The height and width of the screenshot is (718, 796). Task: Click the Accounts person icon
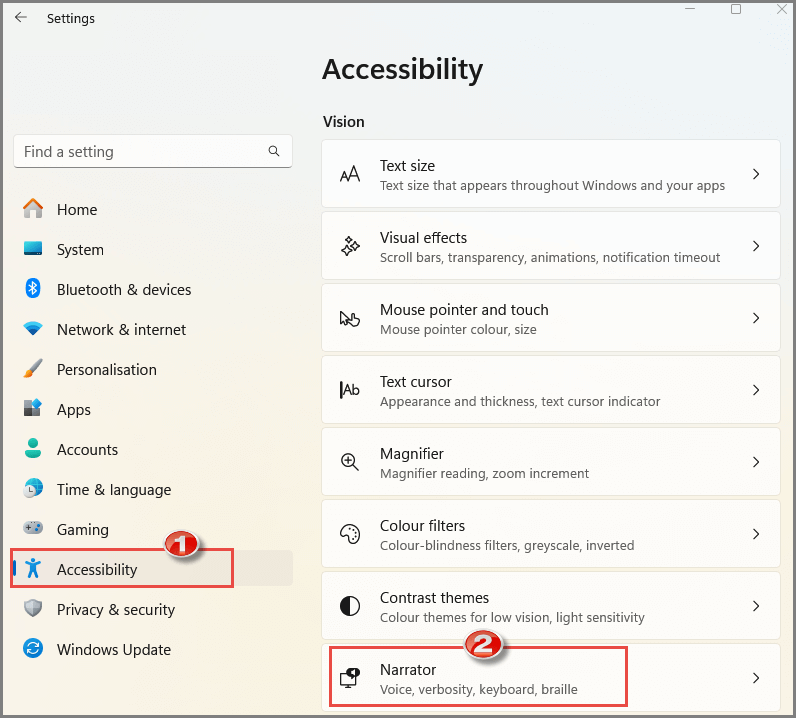point(33,448)
